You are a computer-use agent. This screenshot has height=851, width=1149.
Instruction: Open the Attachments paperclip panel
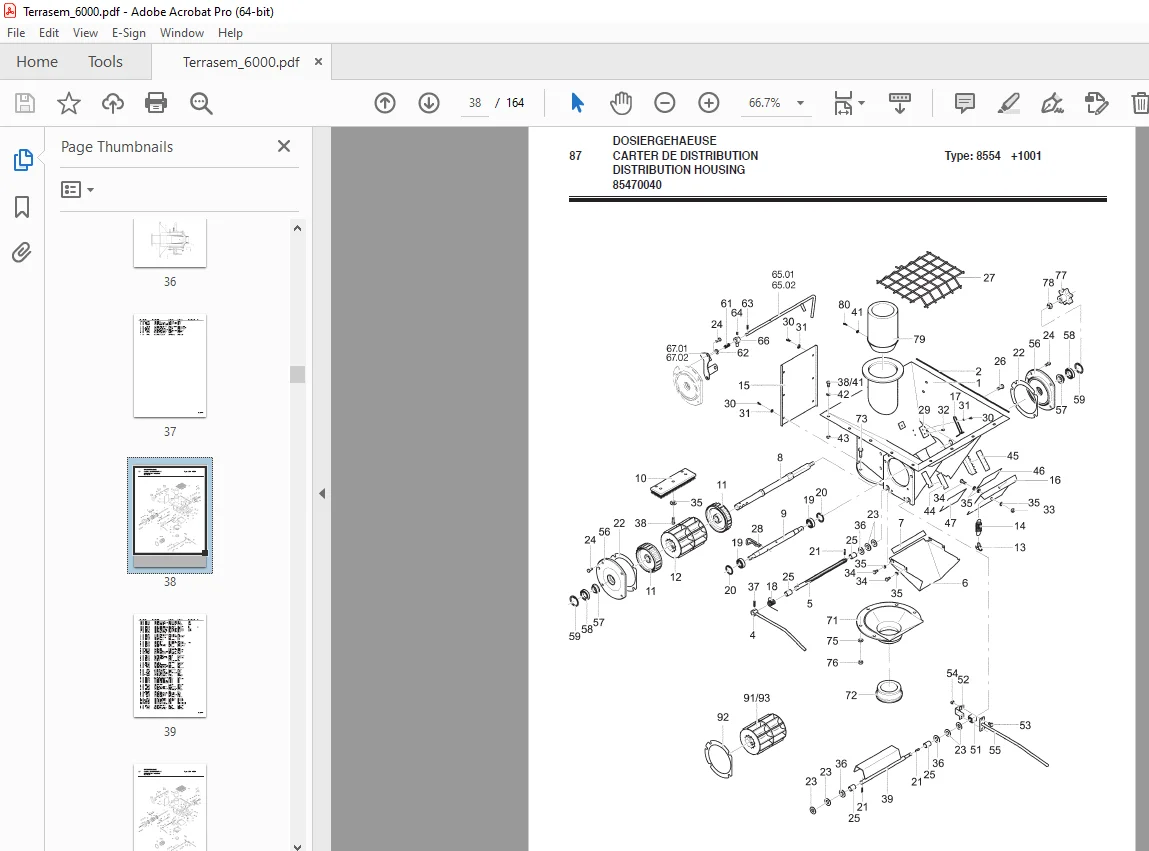pyautogui.click(x=22, y=253)
